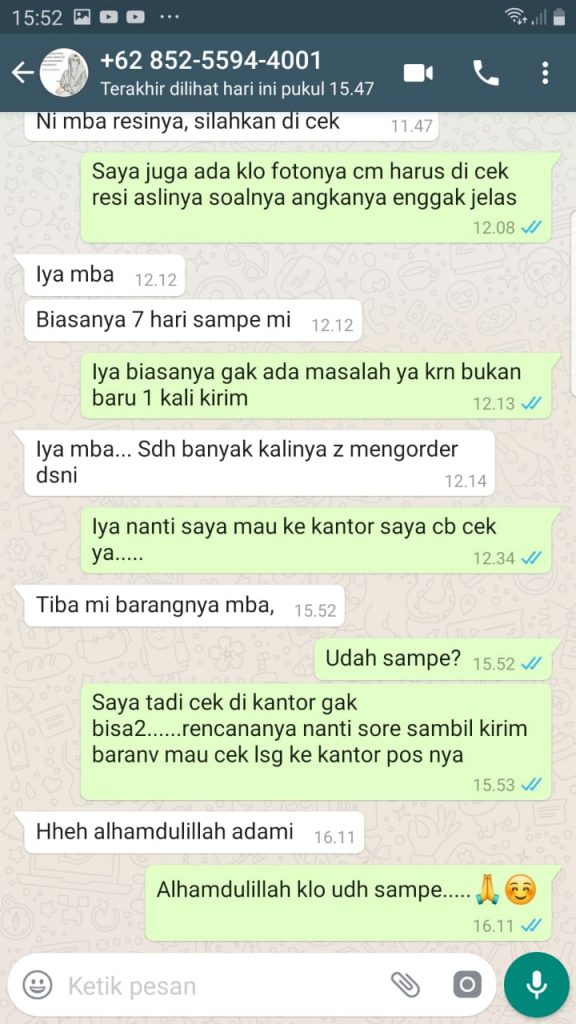Tap the microphone to record voice message
The image size is (576, 1024).
pyautogui.click(x=536, y=984)
